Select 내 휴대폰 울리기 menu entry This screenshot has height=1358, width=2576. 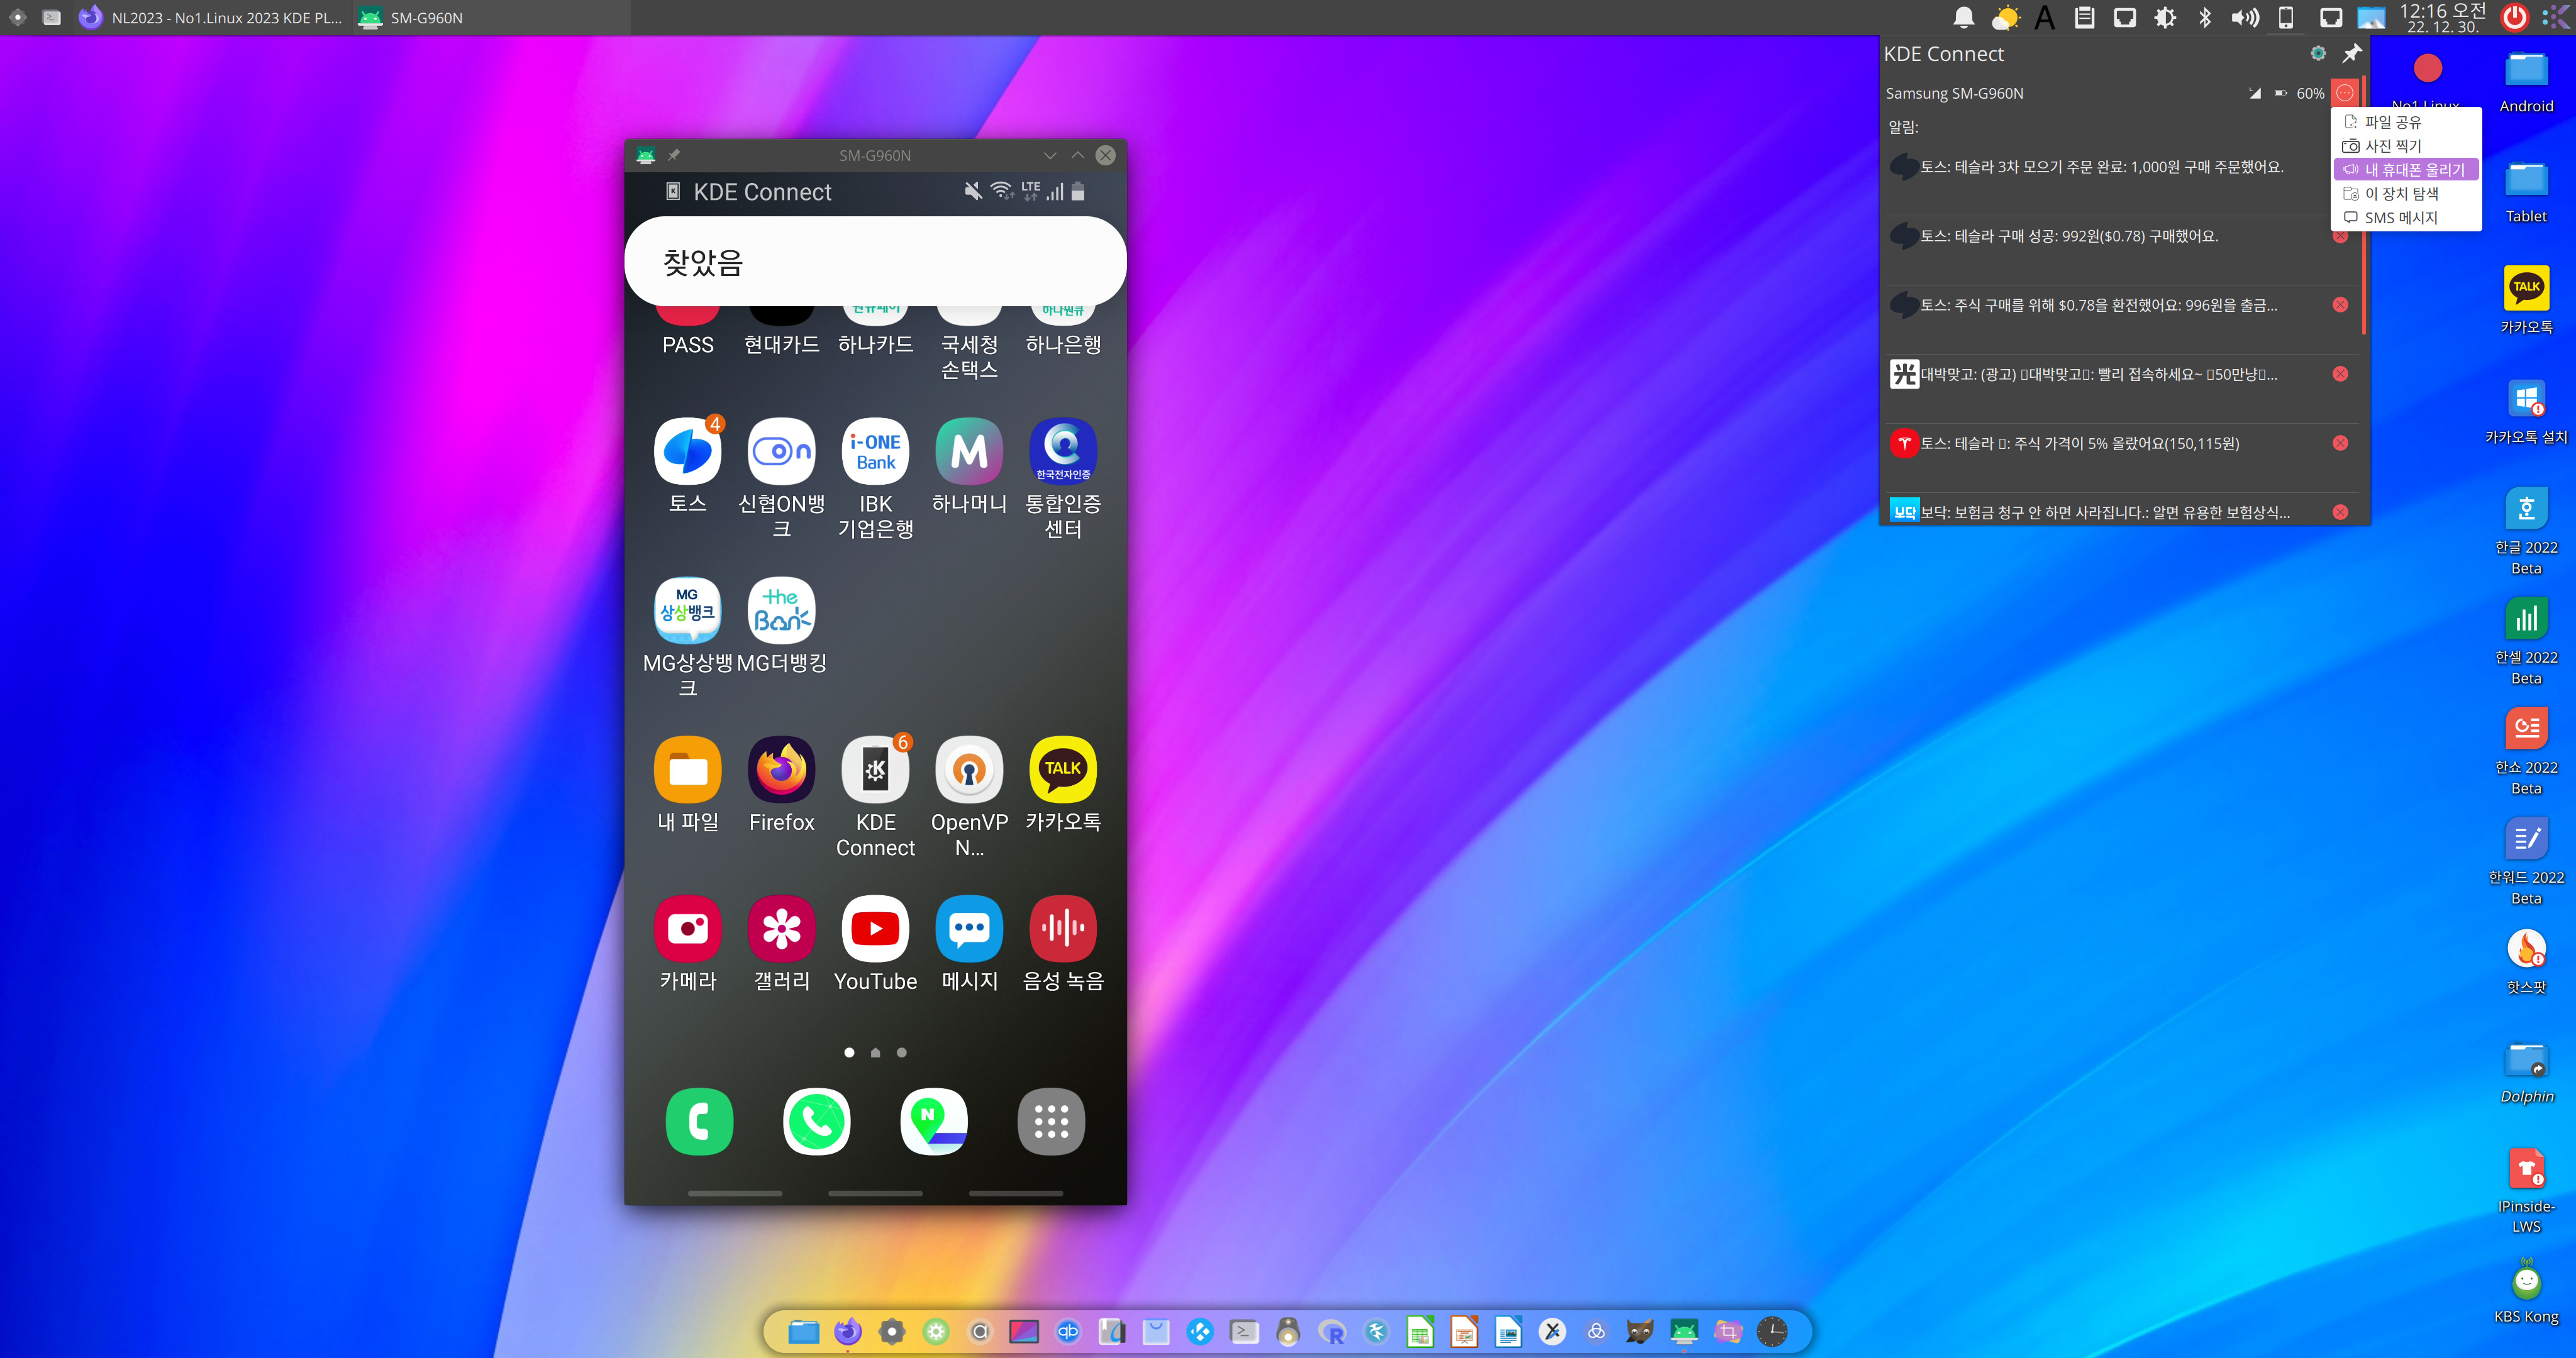point(2405,170)
